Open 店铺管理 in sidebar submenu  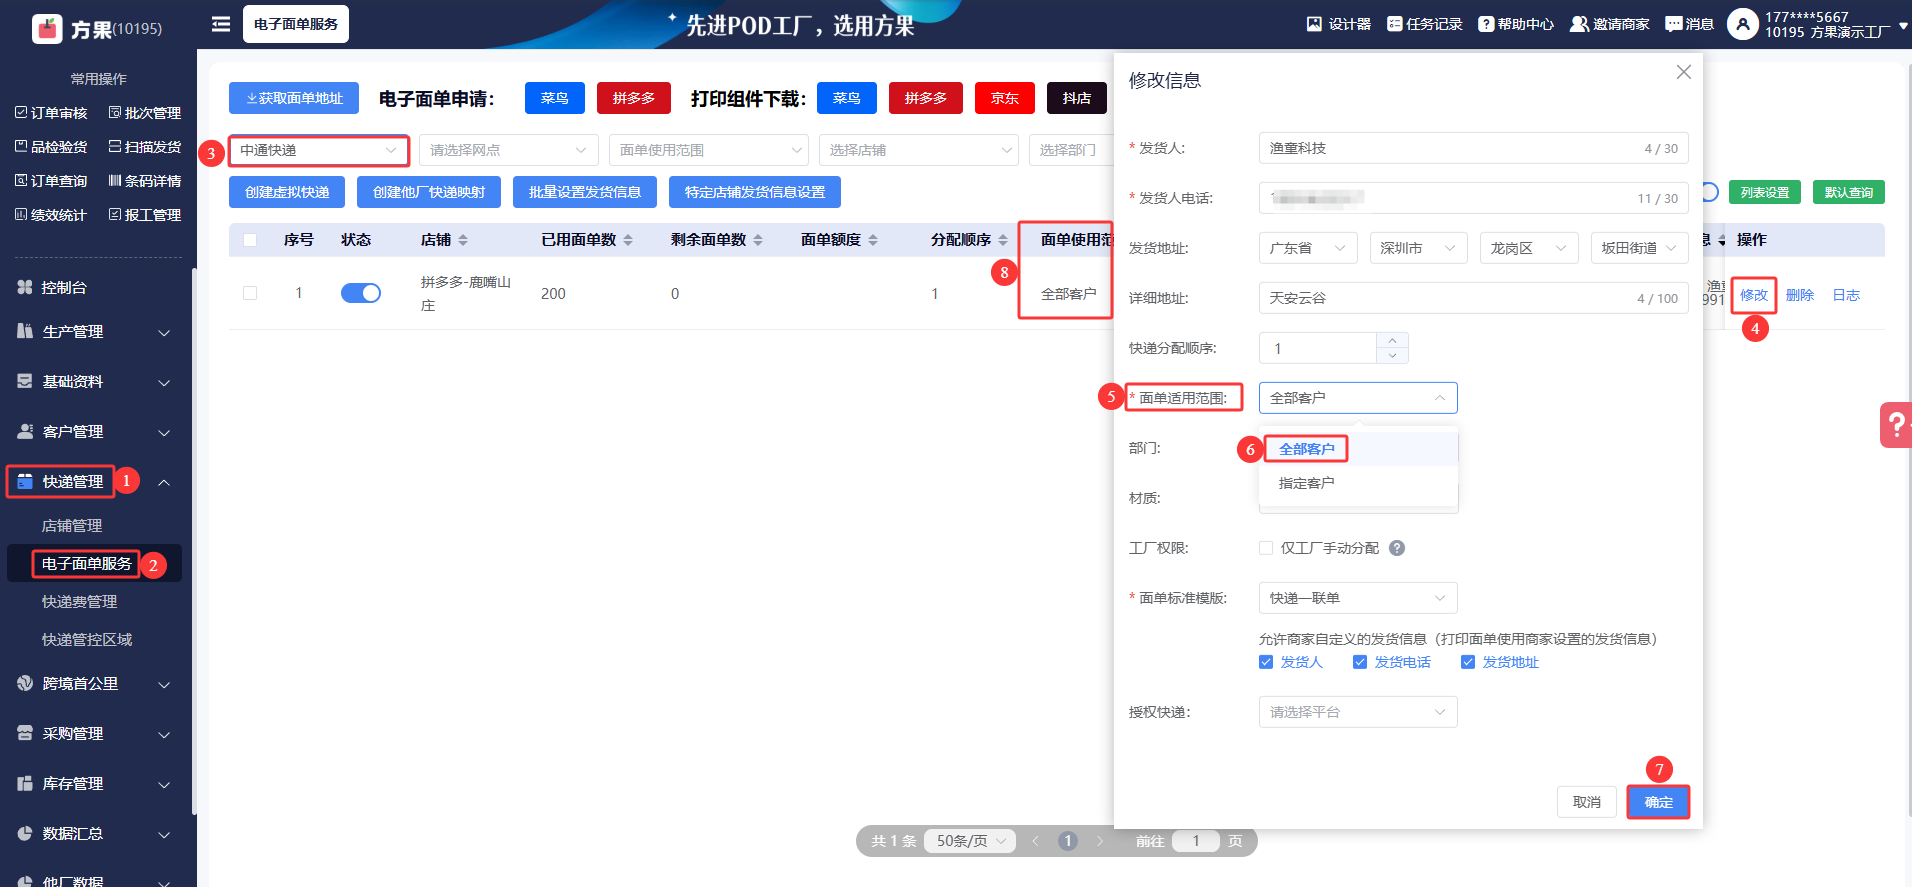click(x=72, y=526)
